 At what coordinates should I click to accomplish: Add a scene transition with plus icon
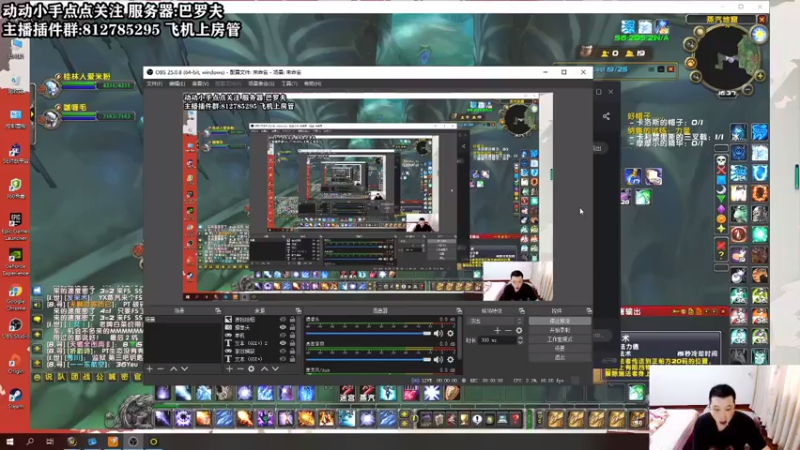coord(497,331)
